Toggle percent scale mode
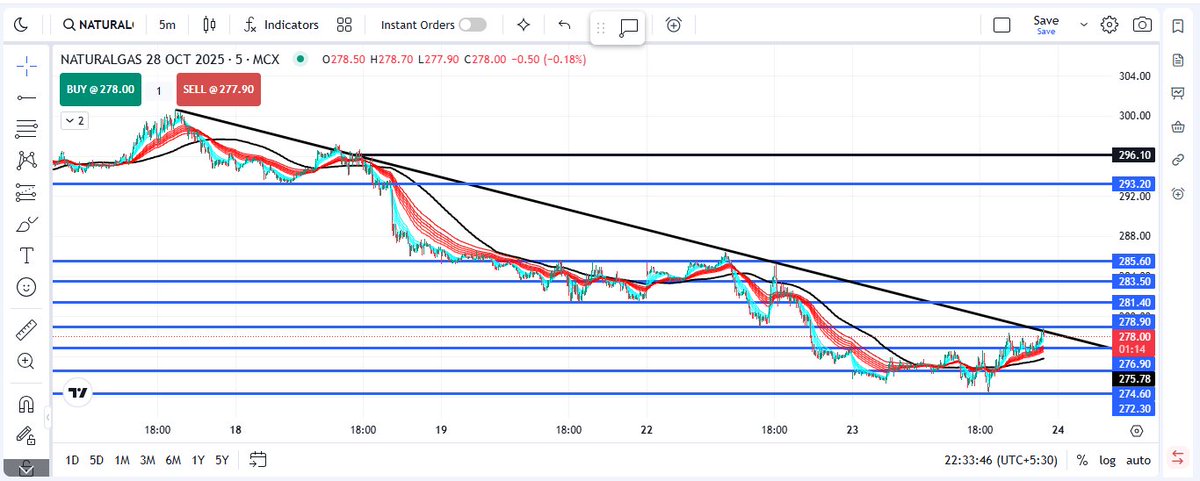 (1082, 460)
